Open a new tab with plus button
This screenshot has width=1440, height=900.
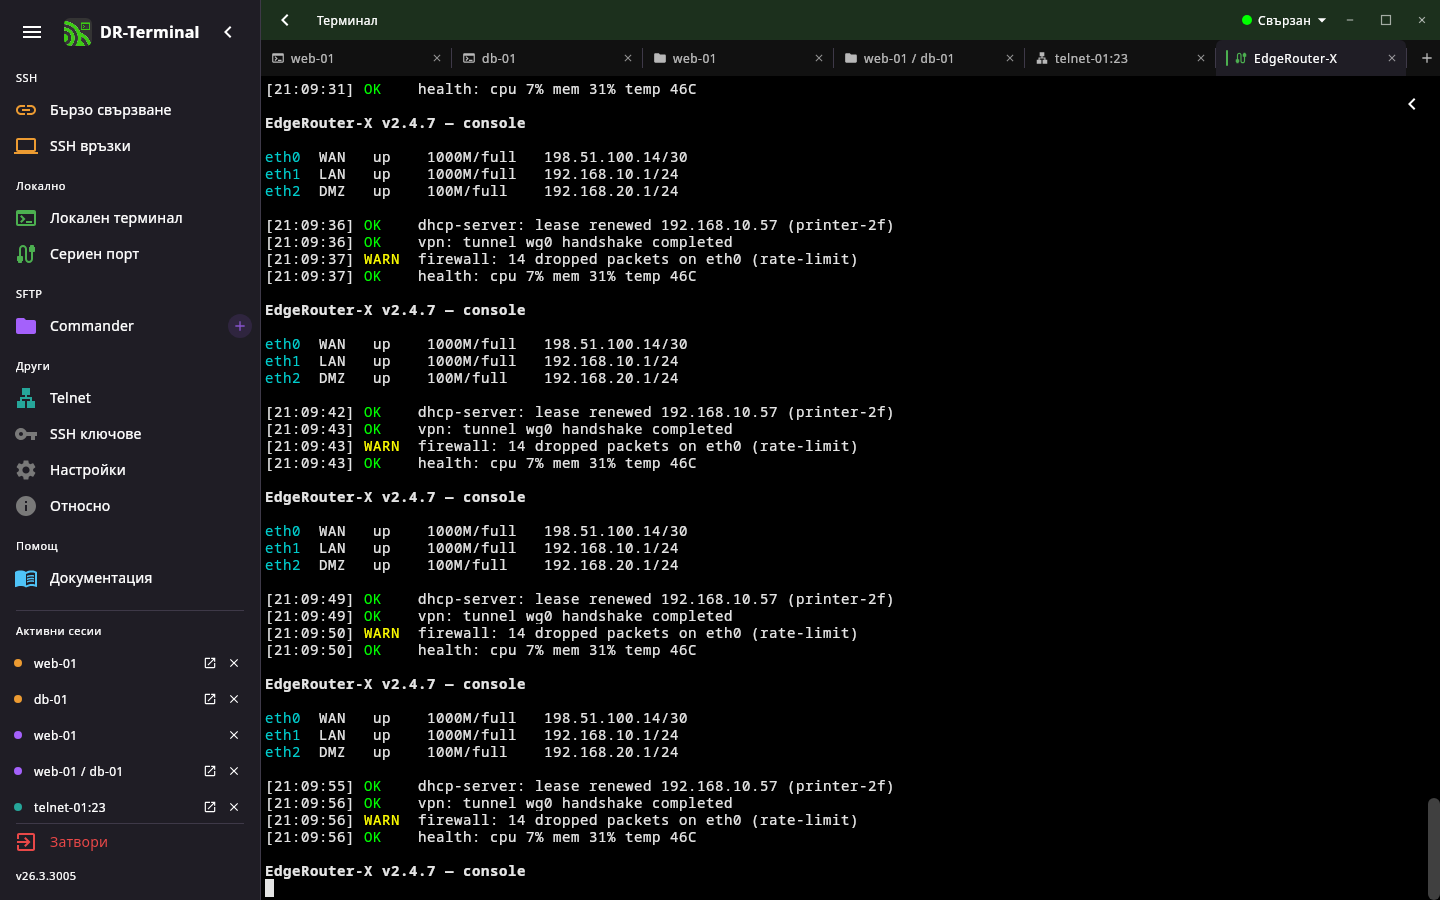pos(1426,58)
